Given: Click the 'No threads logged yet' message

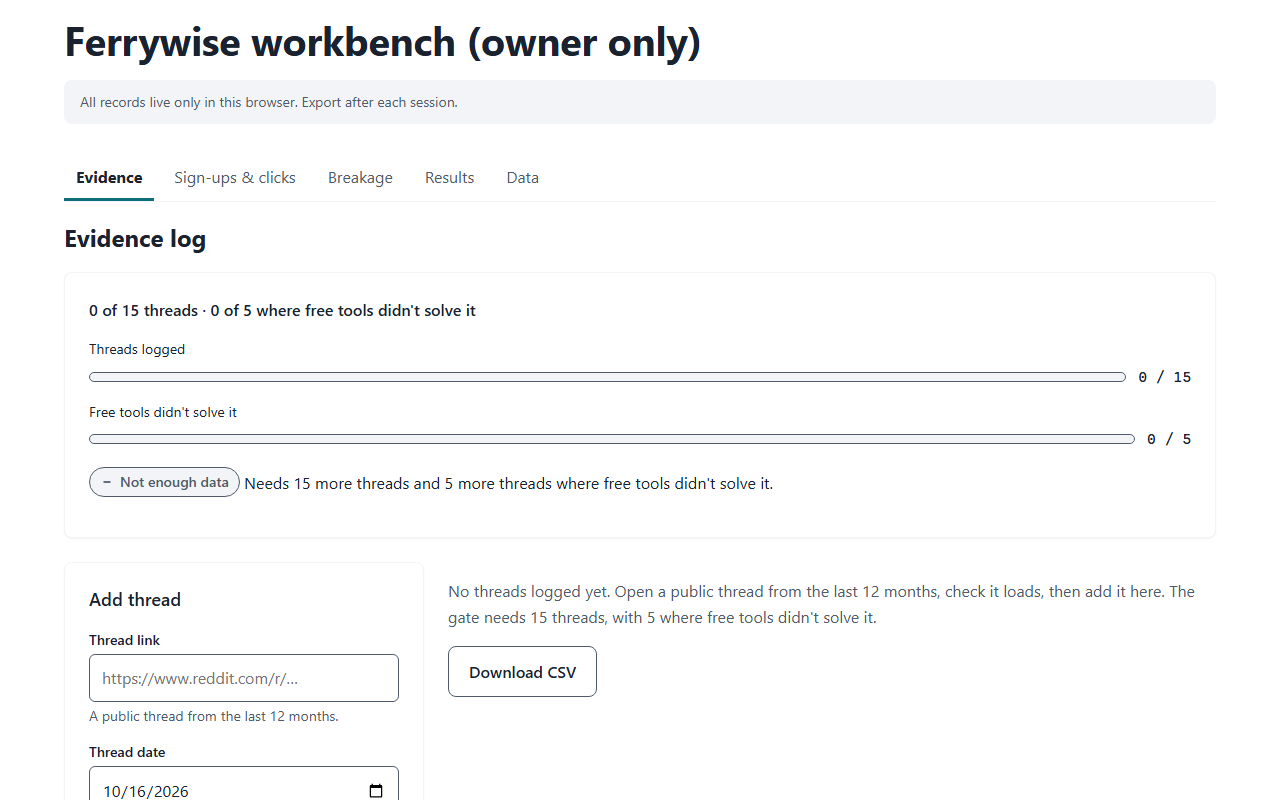Looking at the screenshot, I should [x=821, y=605].
